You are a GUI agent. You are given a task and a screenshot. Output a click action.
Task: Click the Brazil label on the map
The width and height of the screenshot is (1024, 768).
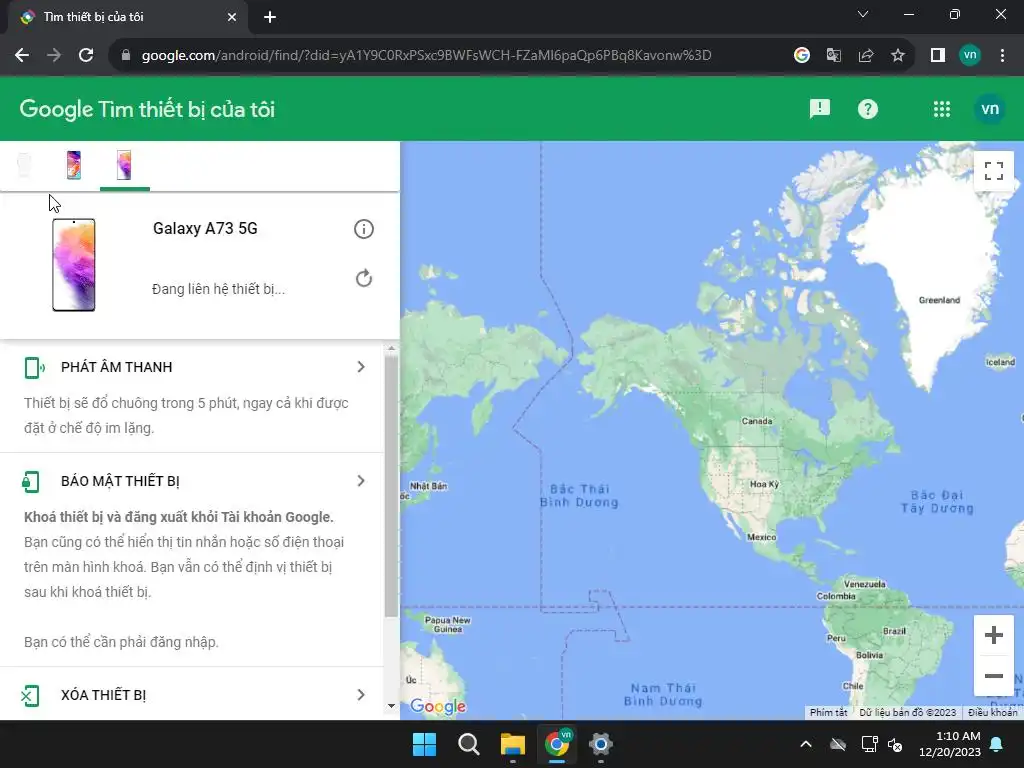click(894, 632)
